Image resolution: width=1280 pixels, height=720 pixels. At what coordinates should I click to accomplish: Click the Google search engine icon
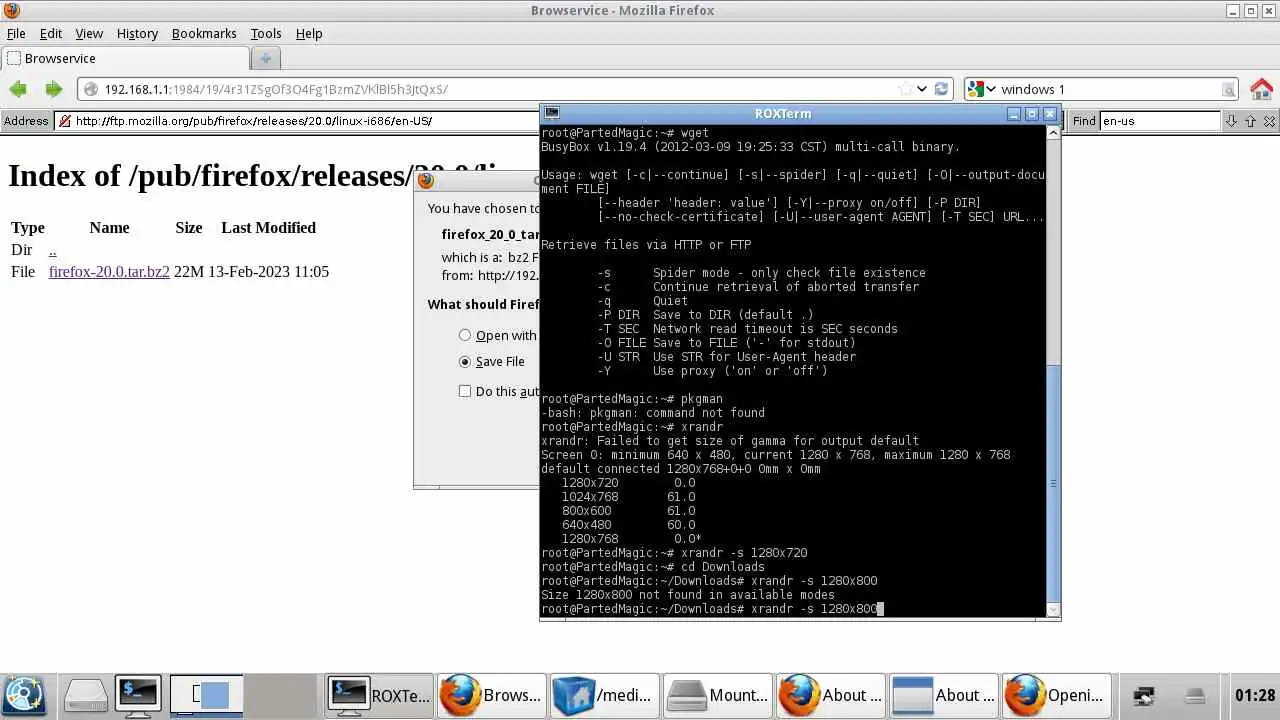pos(976,89)
